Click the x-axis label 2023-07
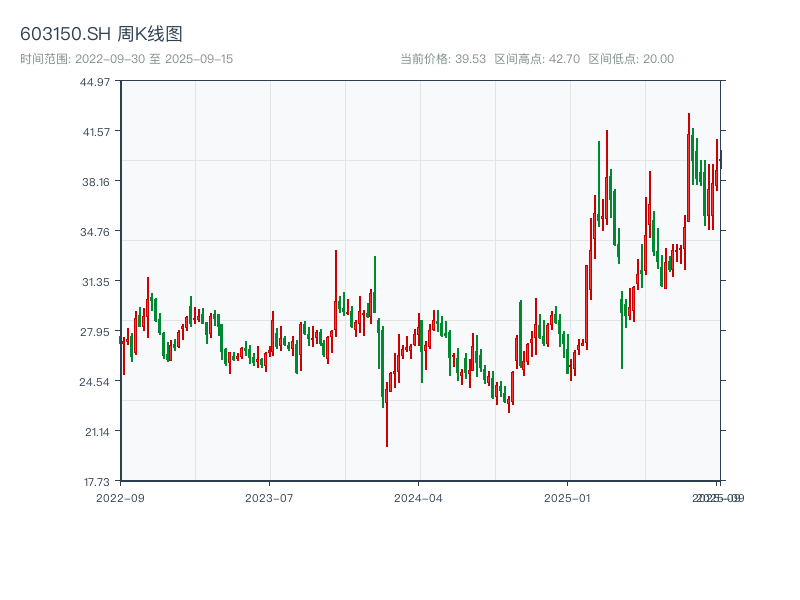The image size is (800, 600). click(x=269, y=498)
